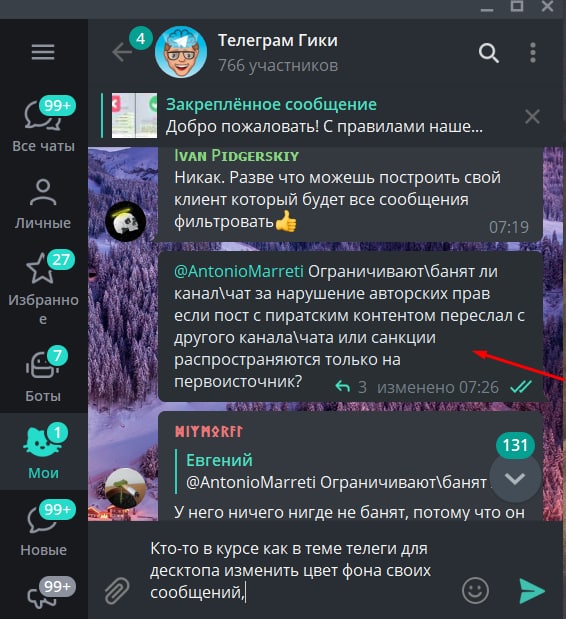Switch to the Новые folder

[43, 529]
